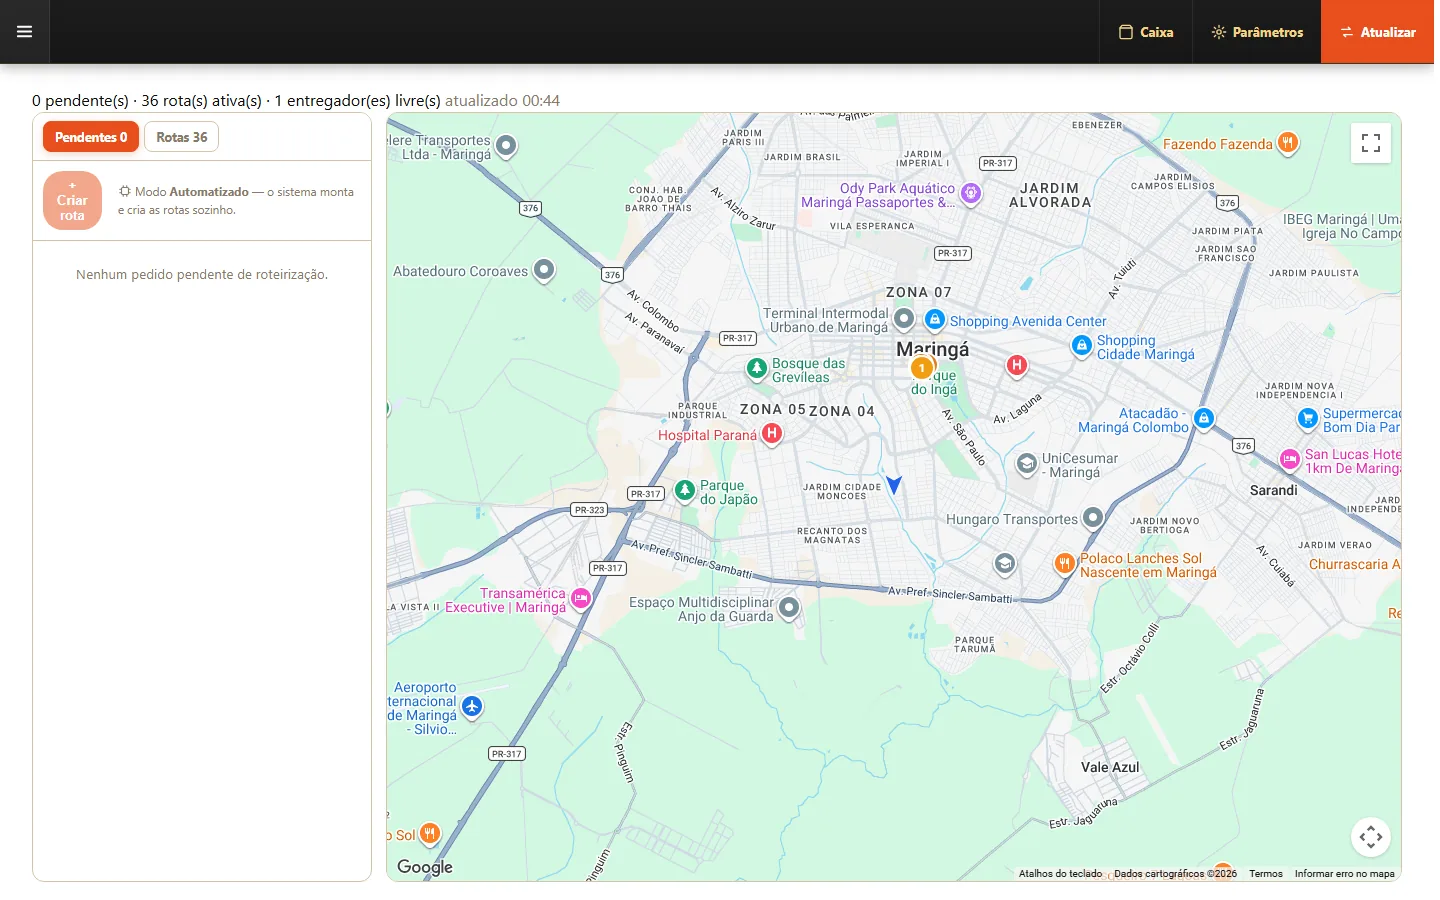
Task: Select the Fazendo Fazenda restaurant pin
Action: click(x=1288, y=143)
